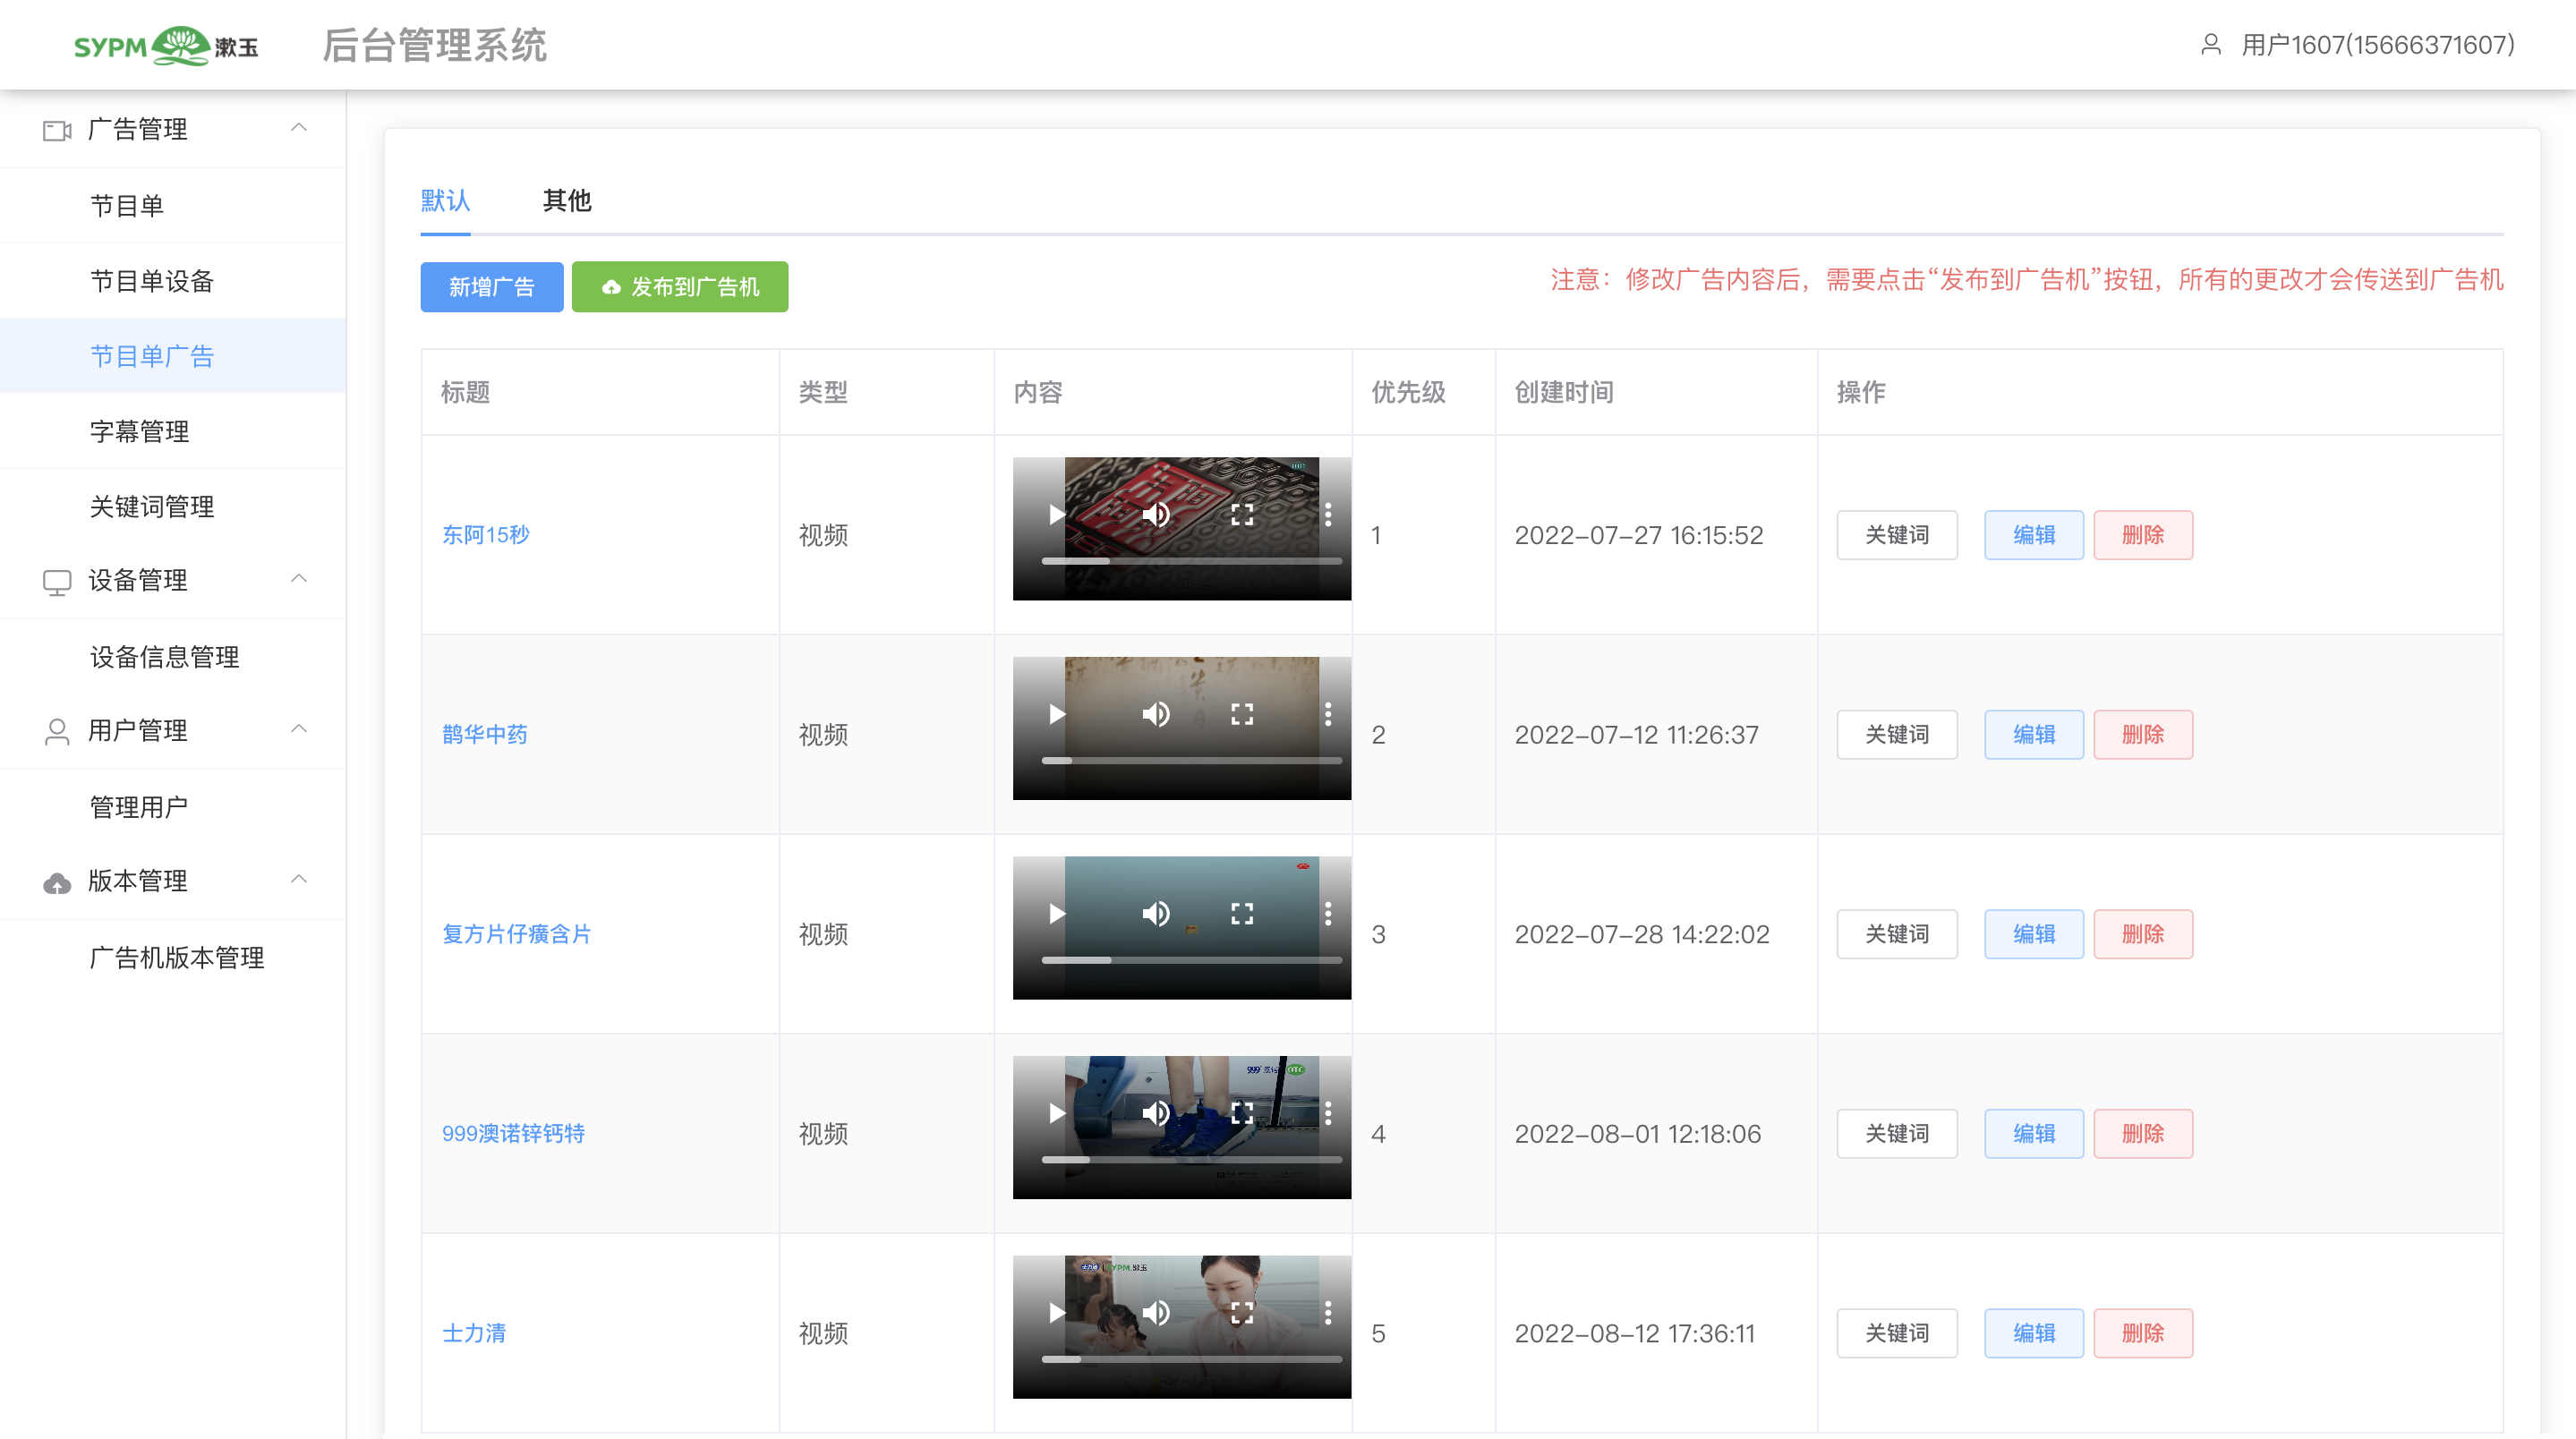This screenshot has width=2576, height=1439.
Task: Open more options for 999澳诺锌钙特 video
Action: pos(1328,1113)
